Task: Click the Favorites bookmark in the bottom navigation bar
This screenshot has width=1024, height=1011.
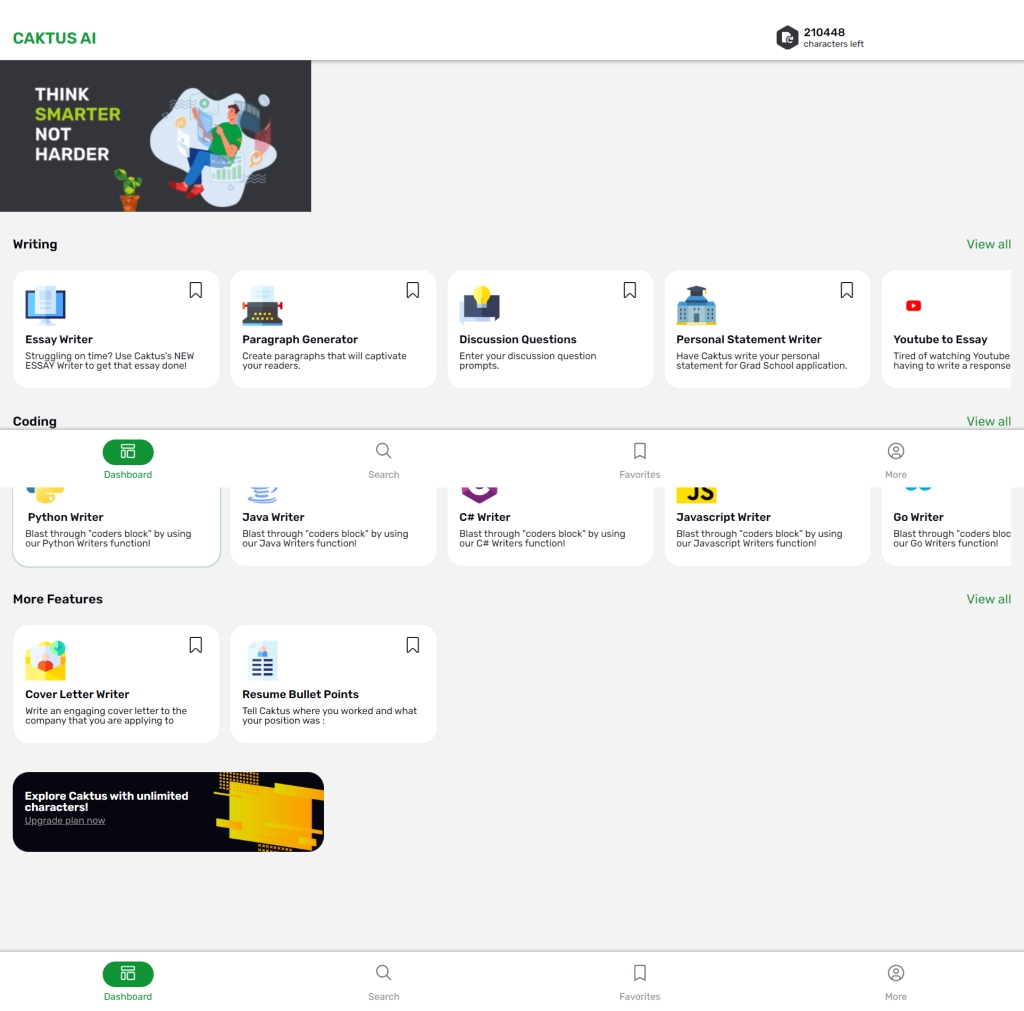Action: tap(640, 972)
